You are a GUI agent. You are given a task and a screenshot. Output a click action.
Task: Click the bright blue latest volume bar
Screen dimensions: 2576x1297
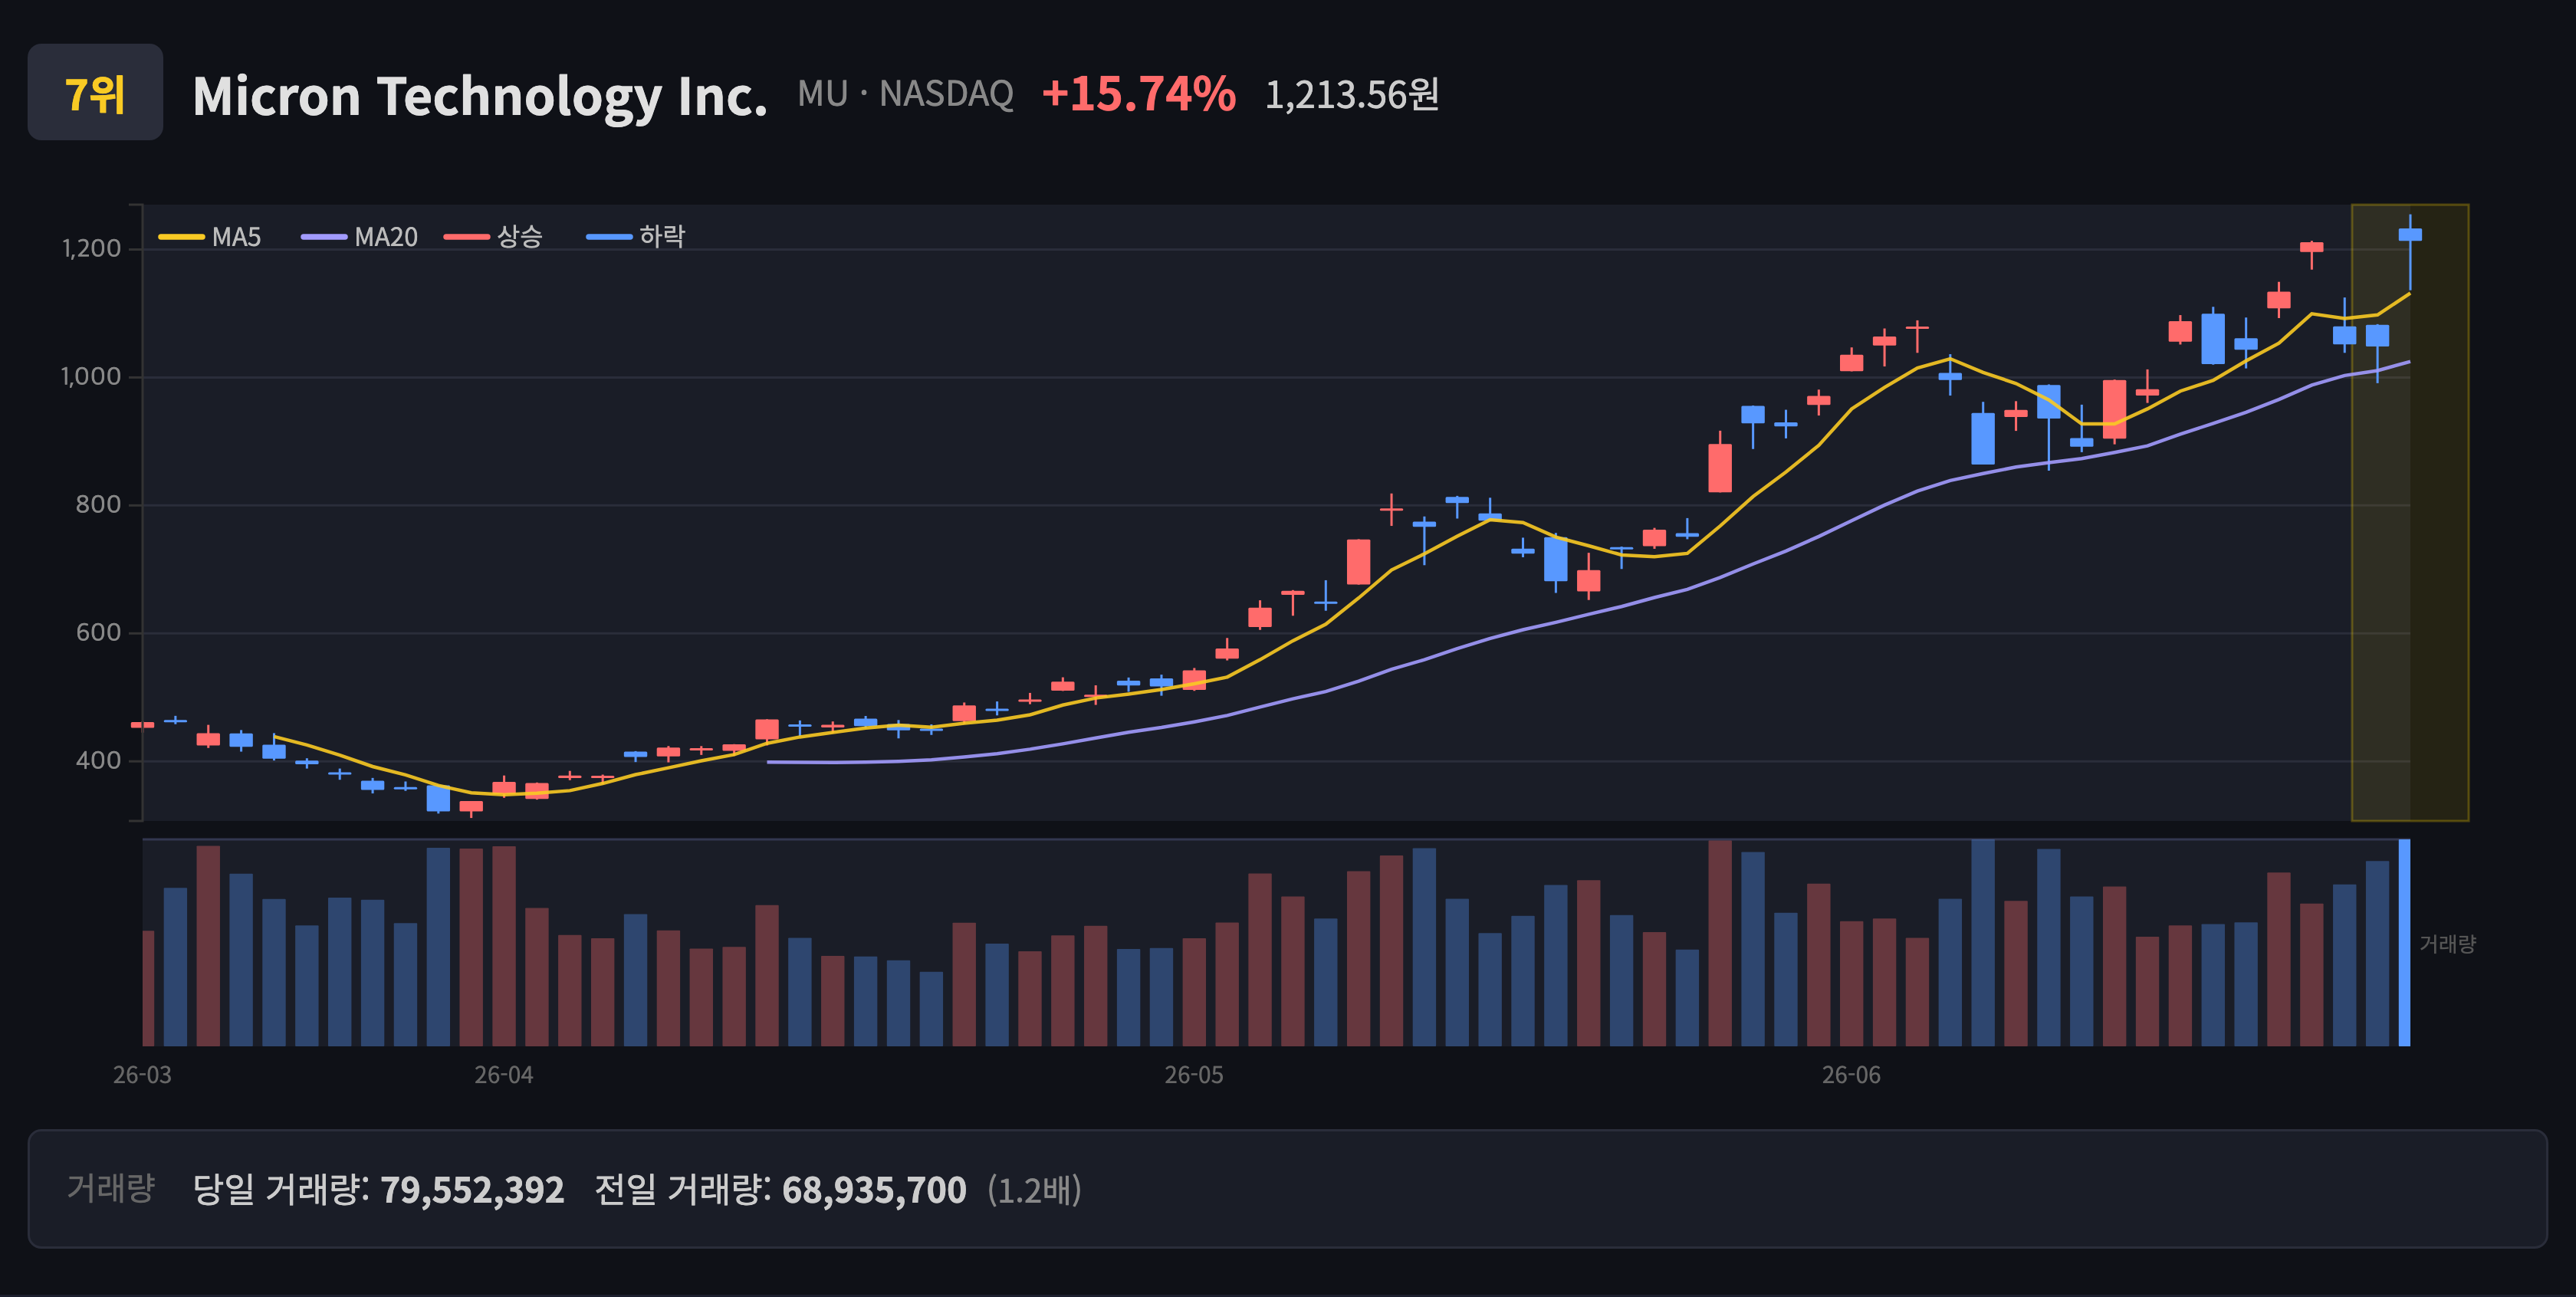coord(2404,943)
